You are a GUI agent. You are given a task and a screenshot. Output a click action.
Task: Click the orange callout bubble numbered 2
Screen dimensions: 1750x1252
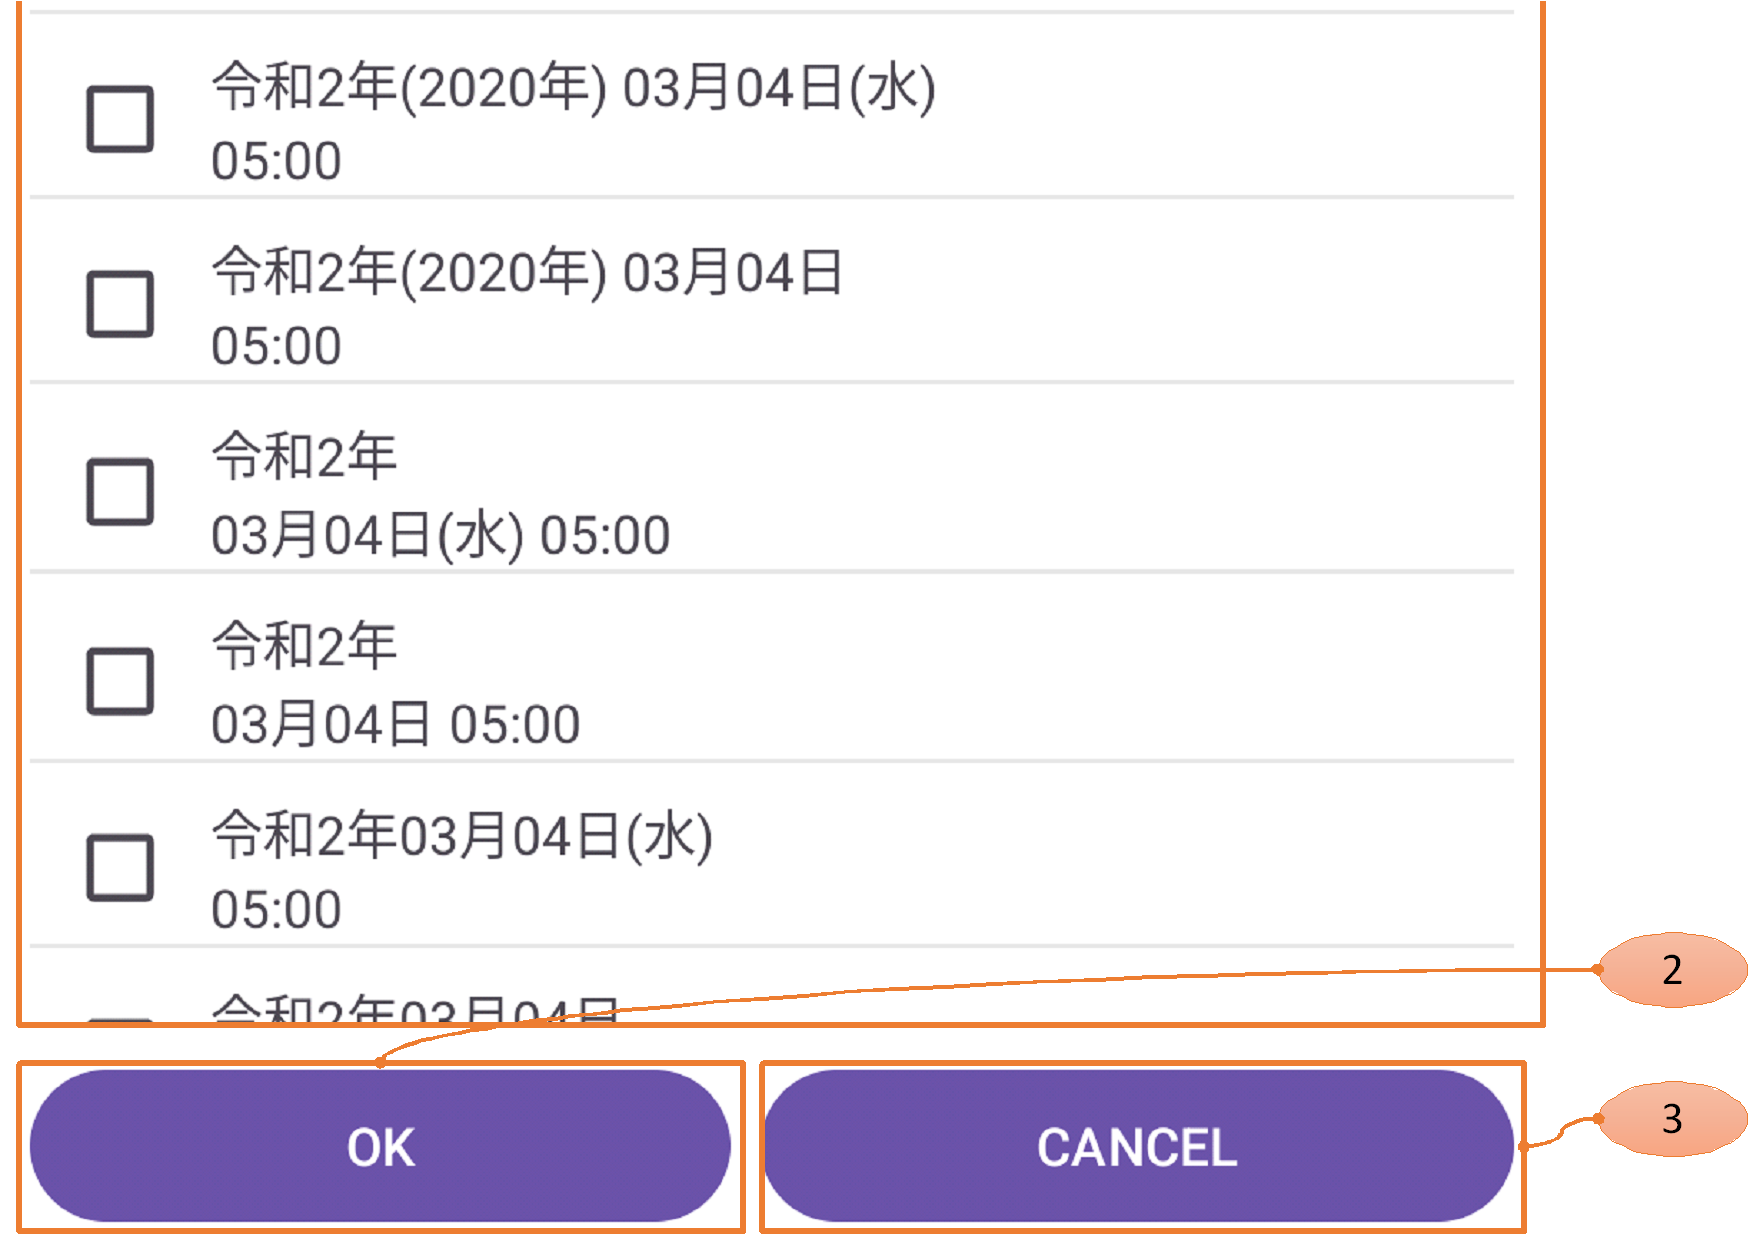[x=1672, y=970]
